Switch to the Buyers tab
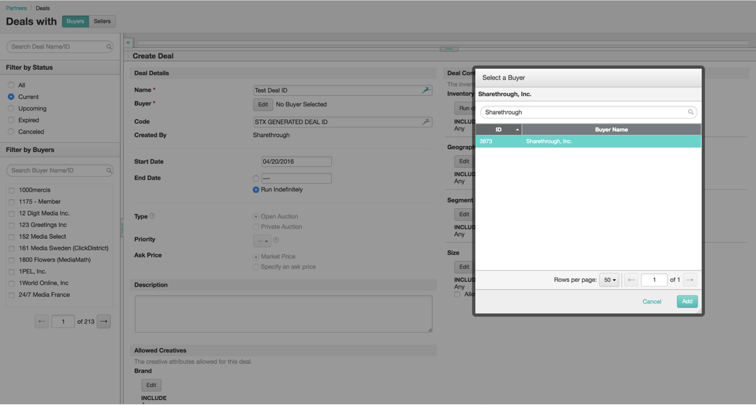This screenshot has width=756, height=405. (x=75, y=21)
